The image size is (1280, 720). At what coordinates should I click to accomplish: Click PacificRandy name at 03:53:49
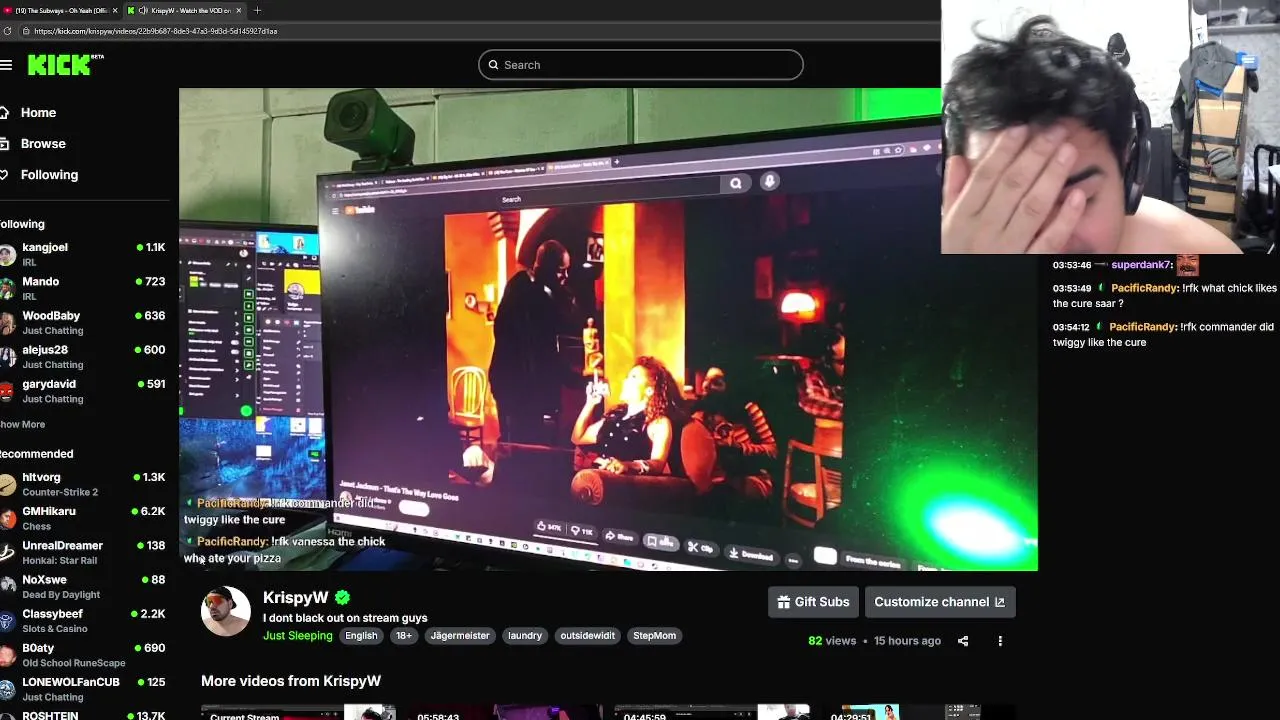1143,288
